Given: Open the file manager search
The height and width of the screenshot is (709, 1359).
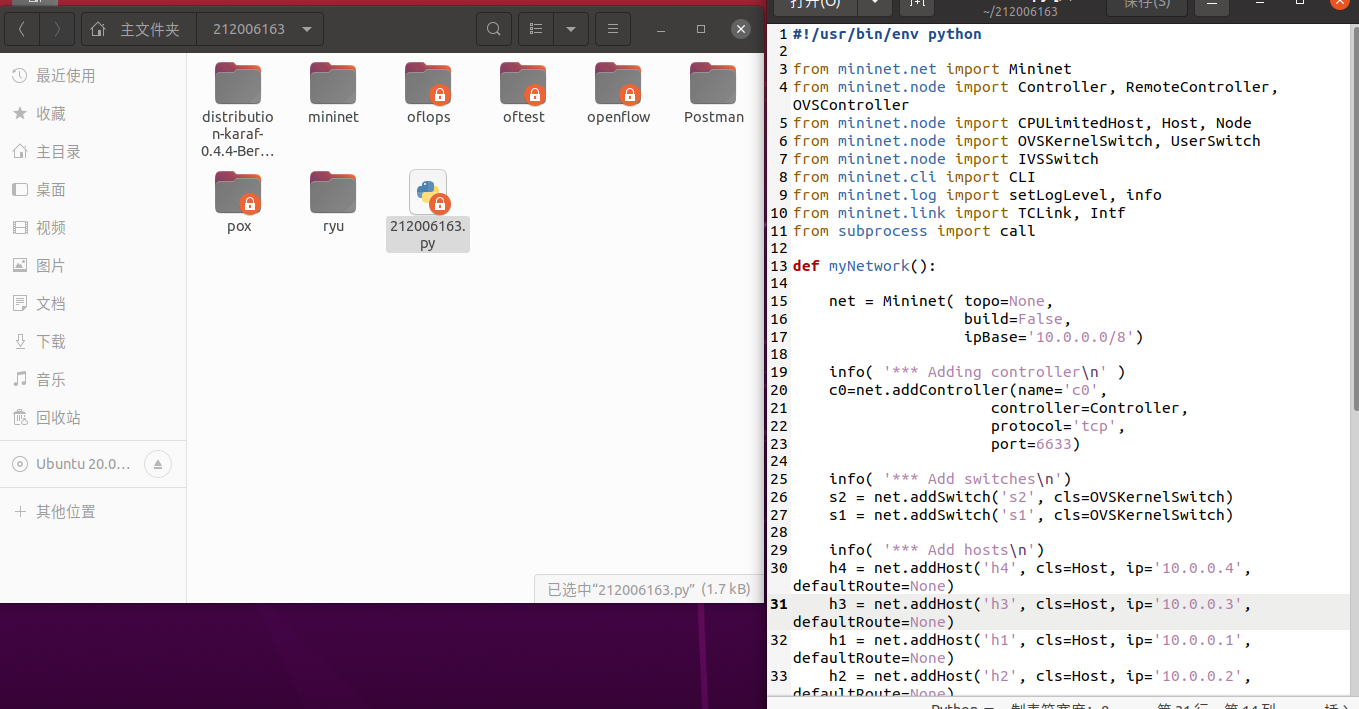Looking at the screenshot, I should point(493,29).
